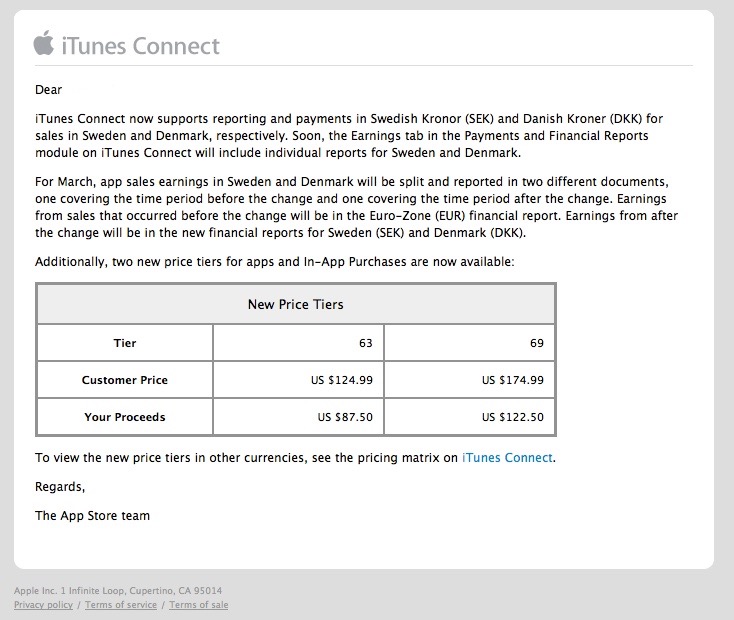Viewport: 734px width, 620px height.
Task: Click the tier number 69 cell
Action: (x=470, y=343)
